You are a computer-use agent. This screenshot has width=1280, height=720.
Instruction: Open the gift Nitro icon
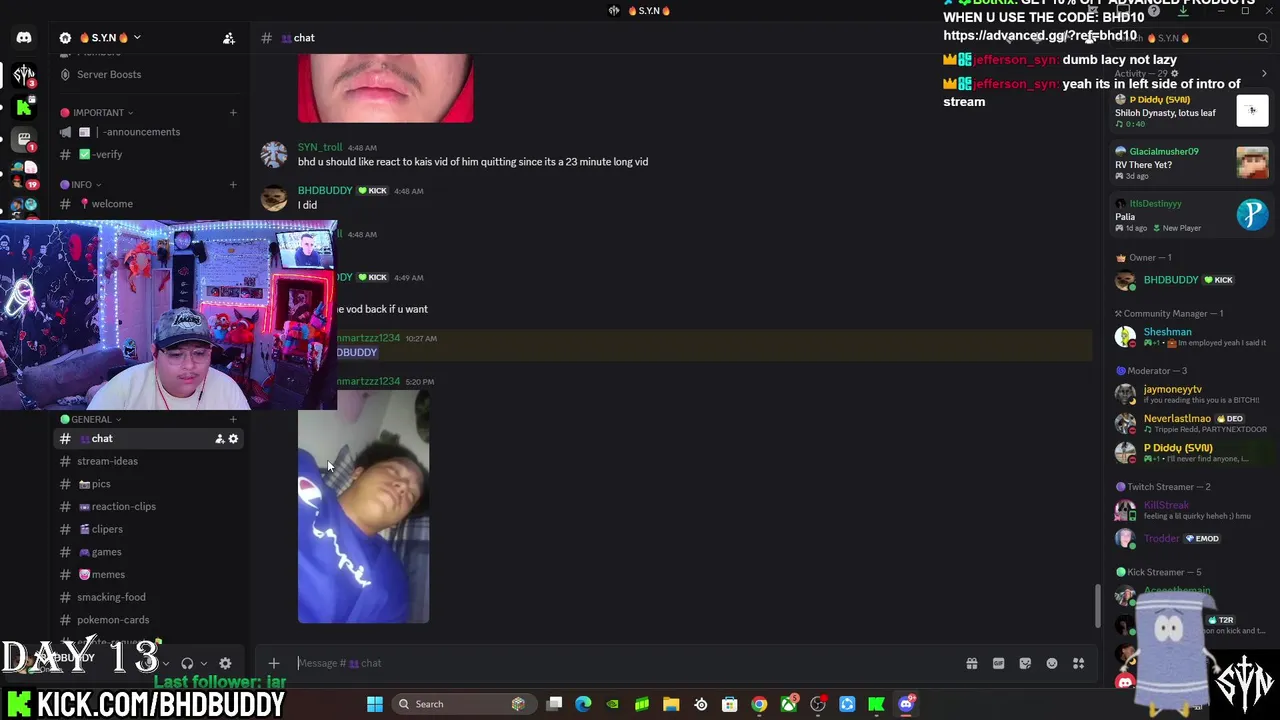click(972, 663)
